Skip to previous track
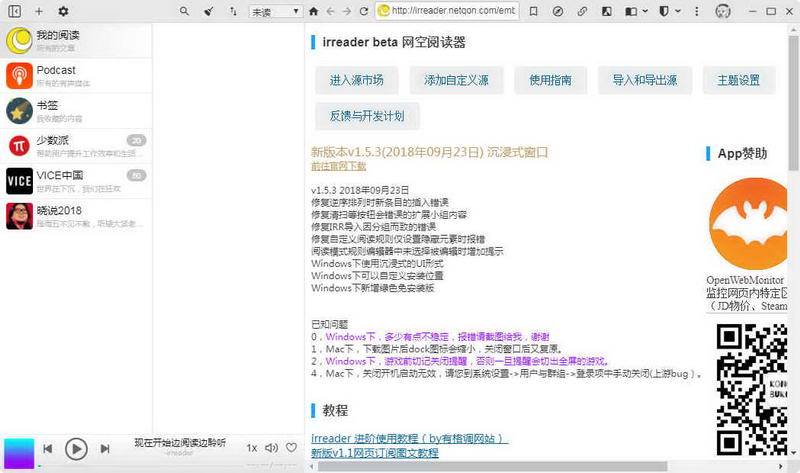The image size is (800, 473). (47, 449)
